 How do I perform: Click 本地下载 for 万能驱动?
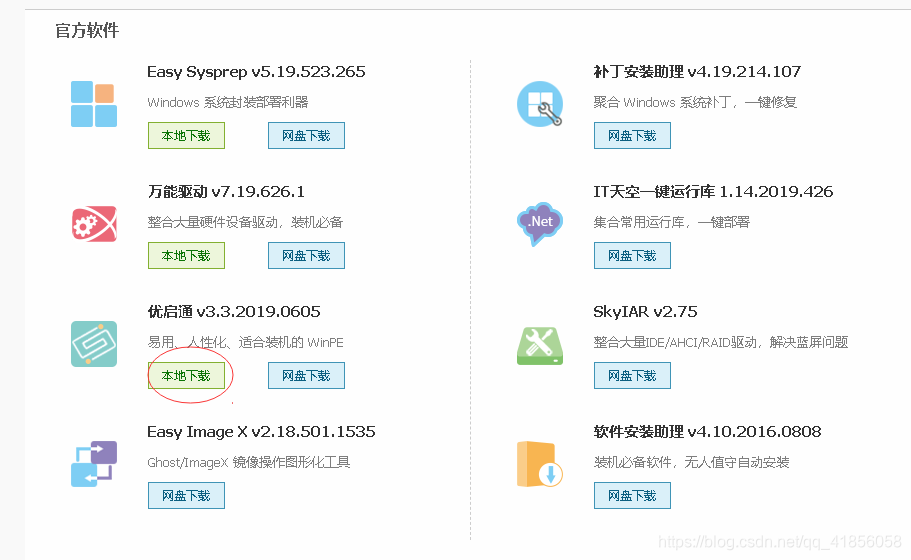point(186,256)
